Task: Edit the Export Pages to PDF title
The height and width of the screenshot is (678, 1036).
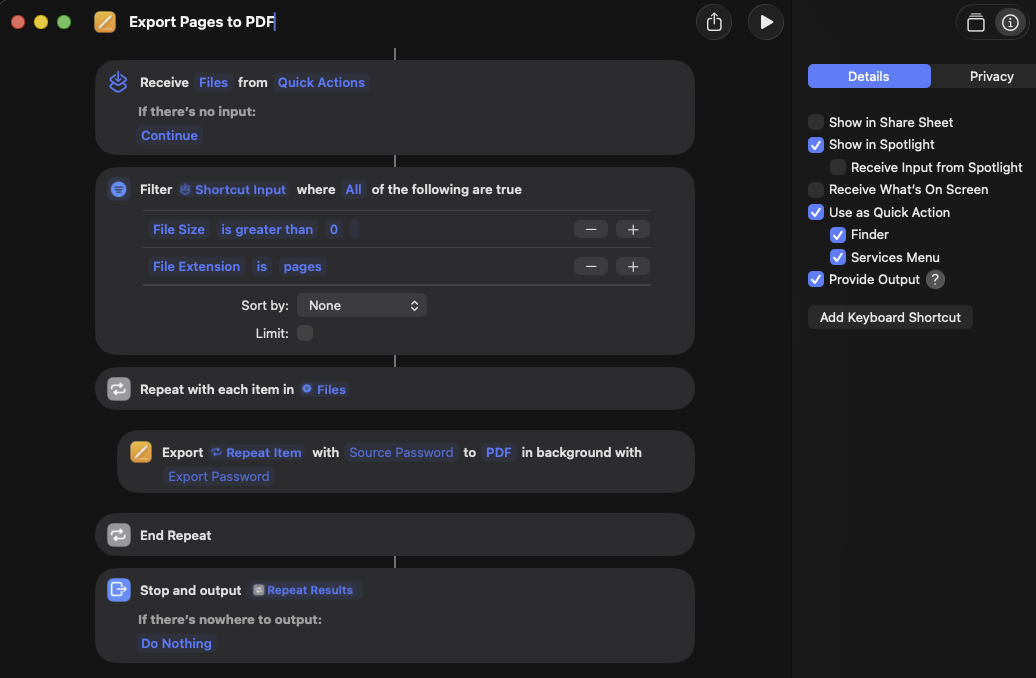Action: [x=202, y=22]
